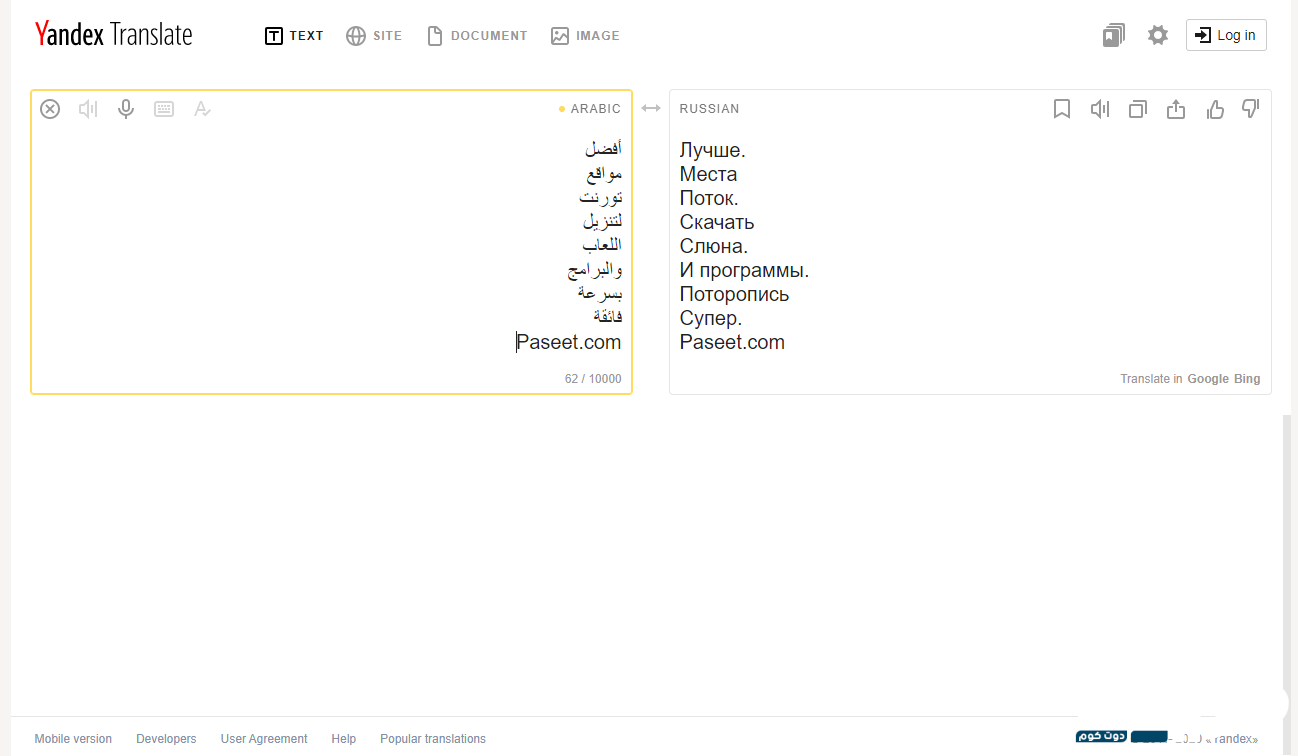This screenshot has height=756, width=1298.
Task: Clear the Arabic source text
Action: coord(50,109)
